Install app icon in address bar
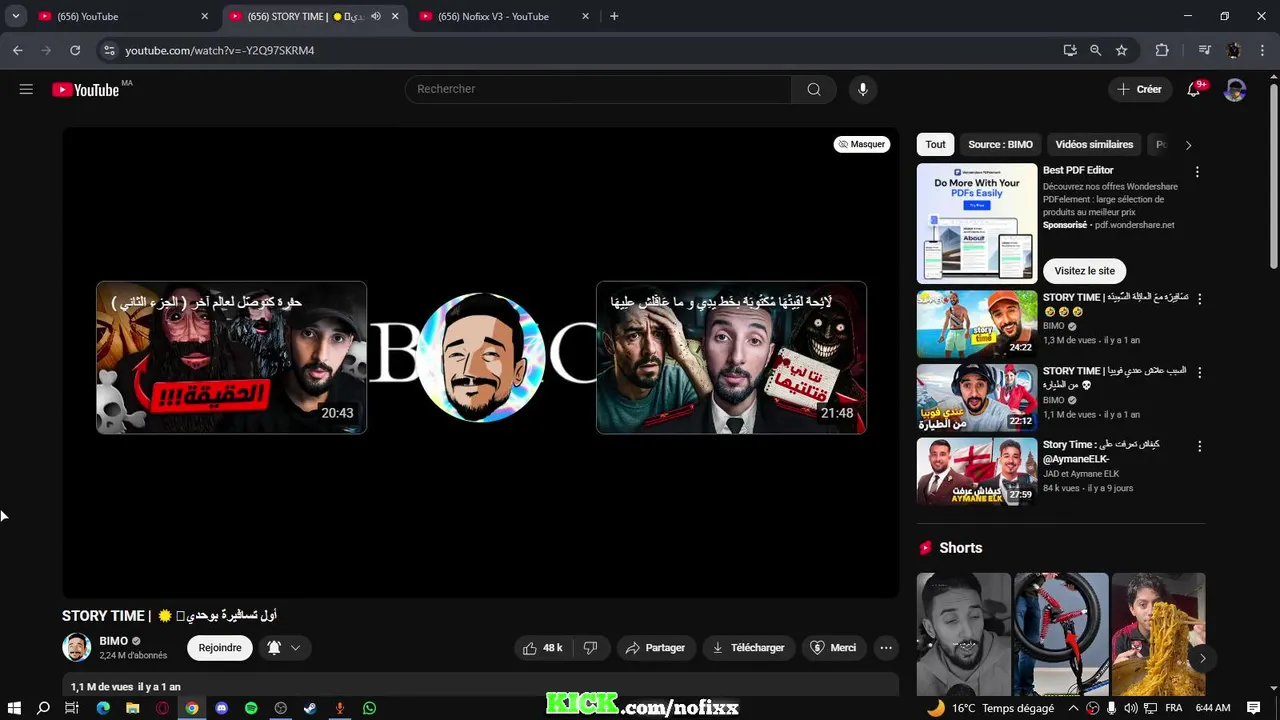1280x720 pixels. point(1070,50)
